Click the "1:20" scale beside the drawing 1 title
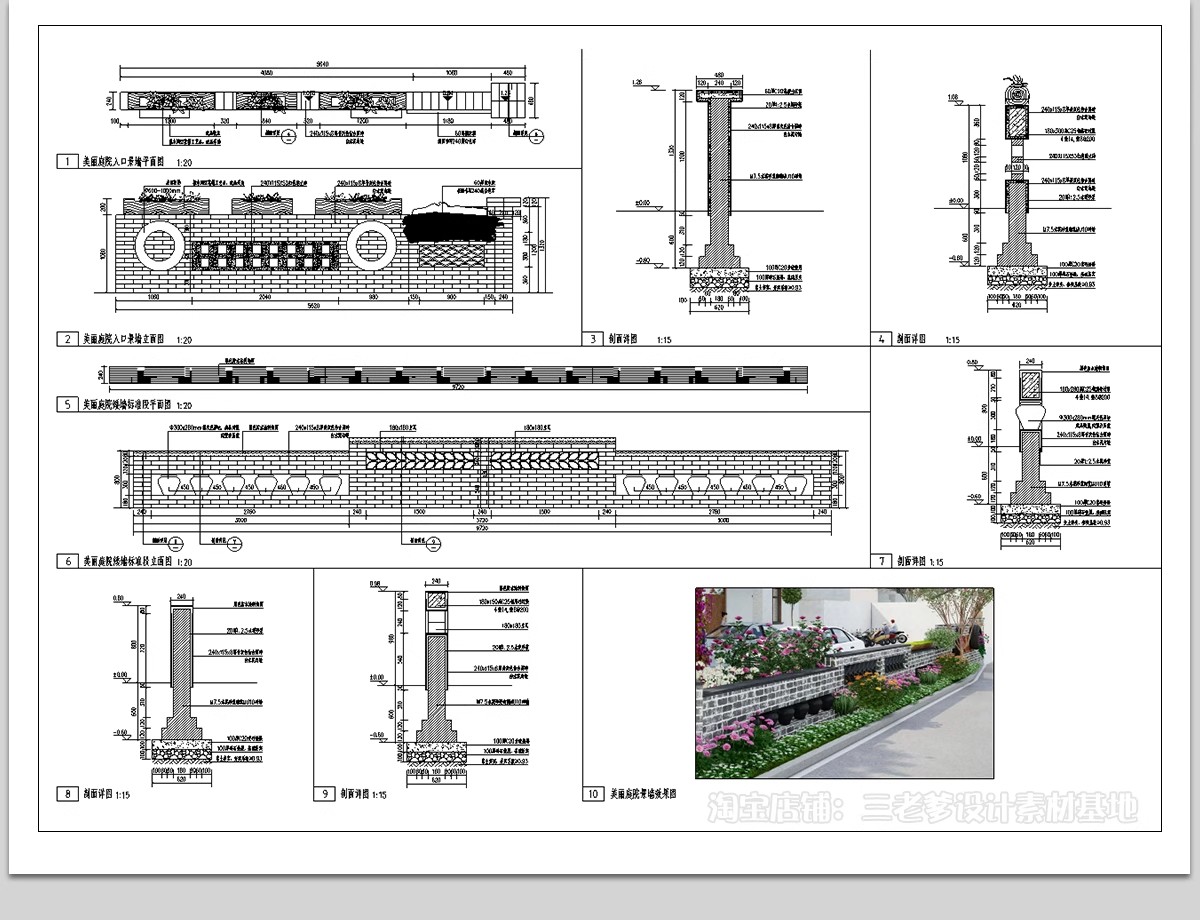The image size is (1200, 920). [184, 162]
